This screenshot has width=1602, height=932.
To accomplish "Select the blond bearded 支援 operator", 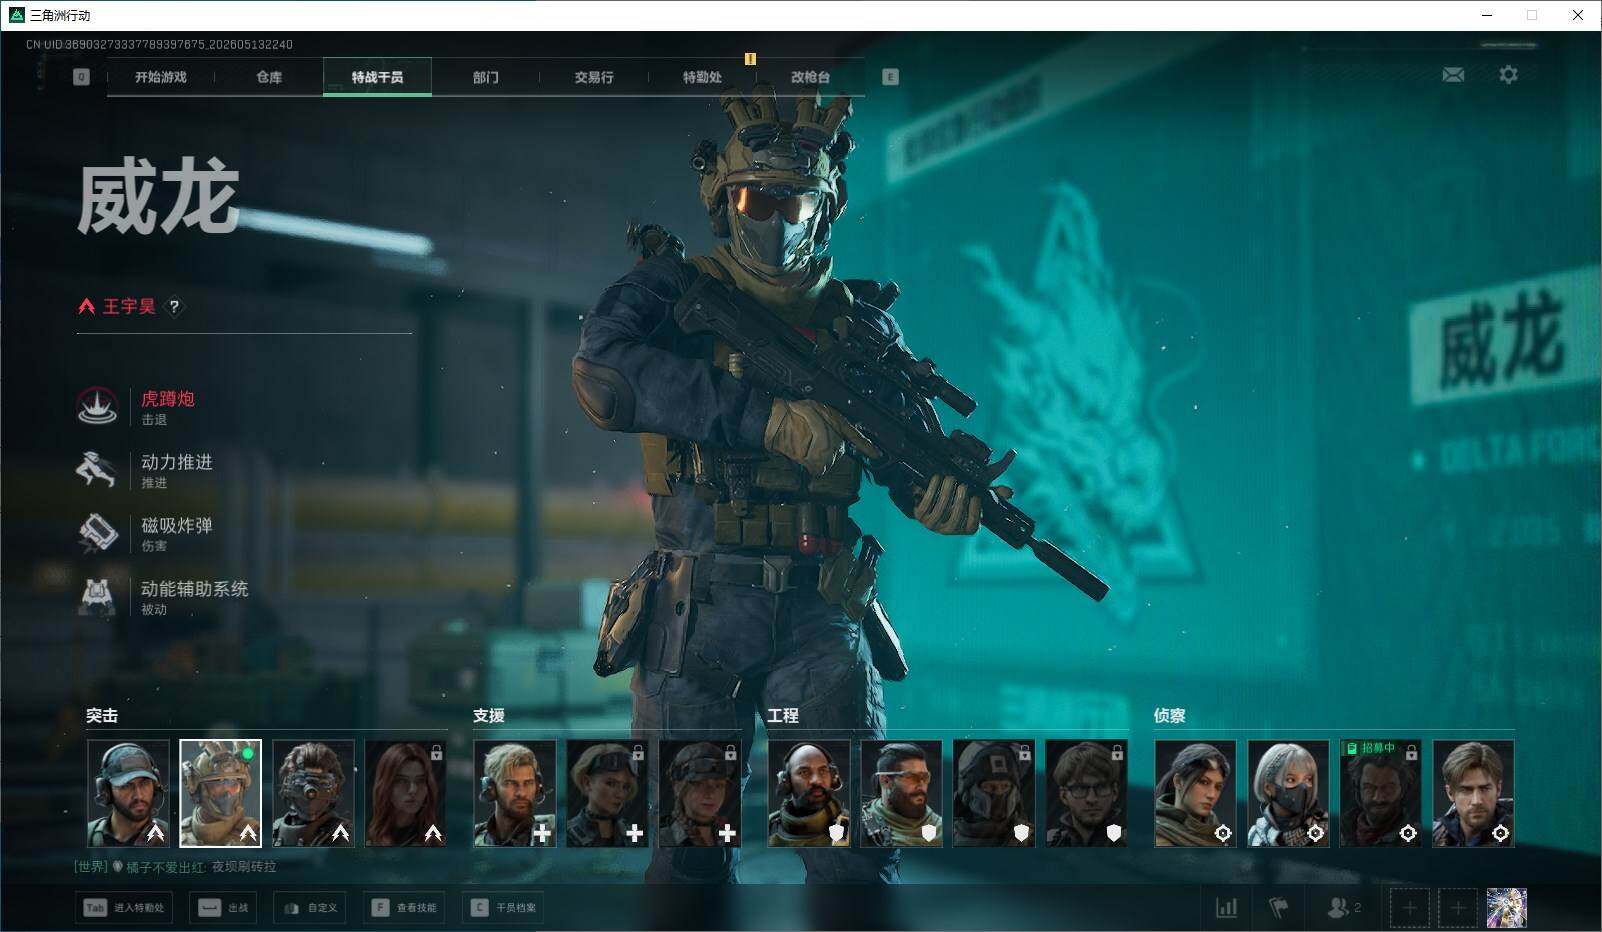I will coord(515,793).
